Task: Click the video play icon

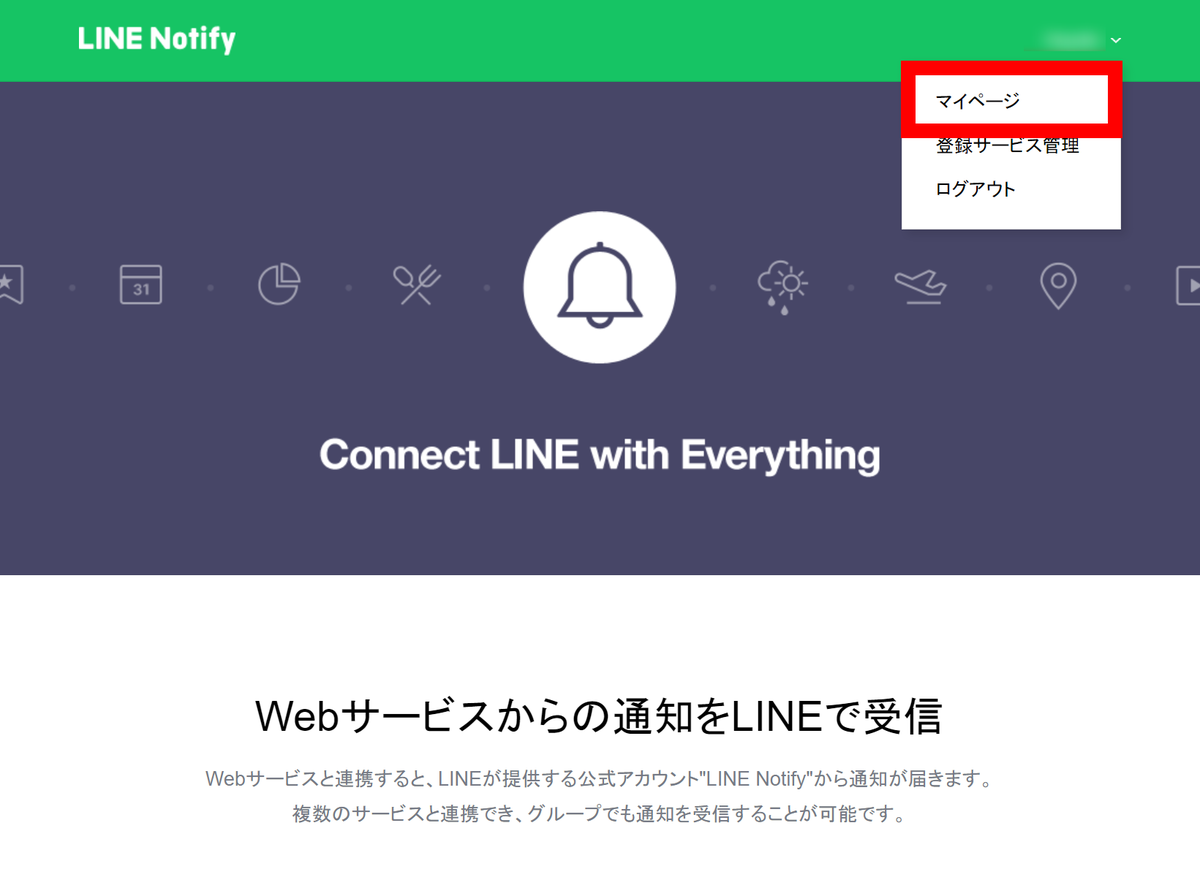Action: pyautogui.click(x=1188, y=286)
